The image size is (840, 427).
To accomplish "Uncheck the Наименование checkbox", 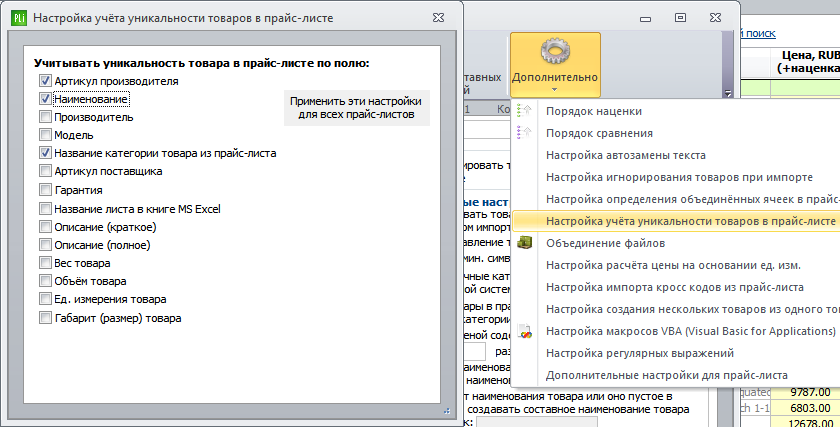I will pyautogui.click(x=45, y=99).
